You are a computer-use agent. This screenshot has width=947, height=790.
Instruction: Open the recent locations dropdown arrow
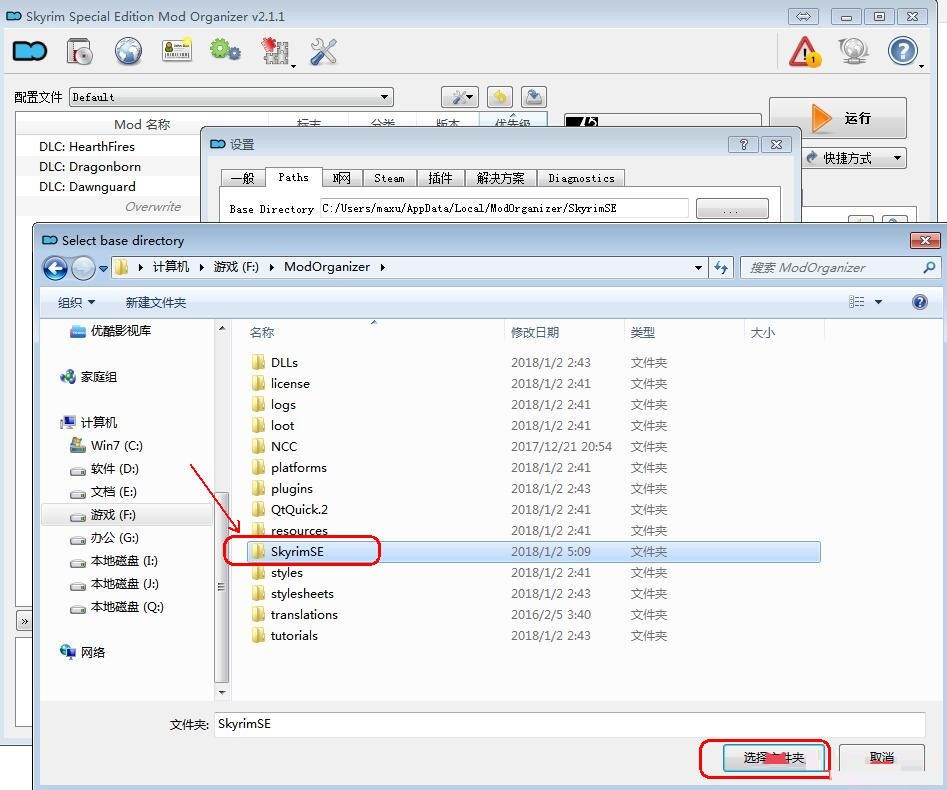click(x=103, y=269)
